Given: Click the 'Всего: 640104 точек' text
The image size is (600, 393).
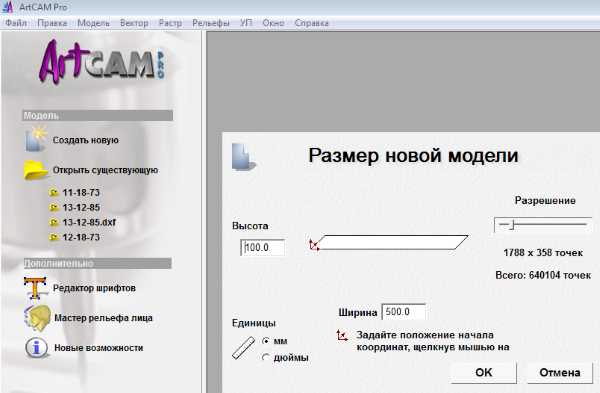Looking at the screenshot, I should click(x=543, y=275).
